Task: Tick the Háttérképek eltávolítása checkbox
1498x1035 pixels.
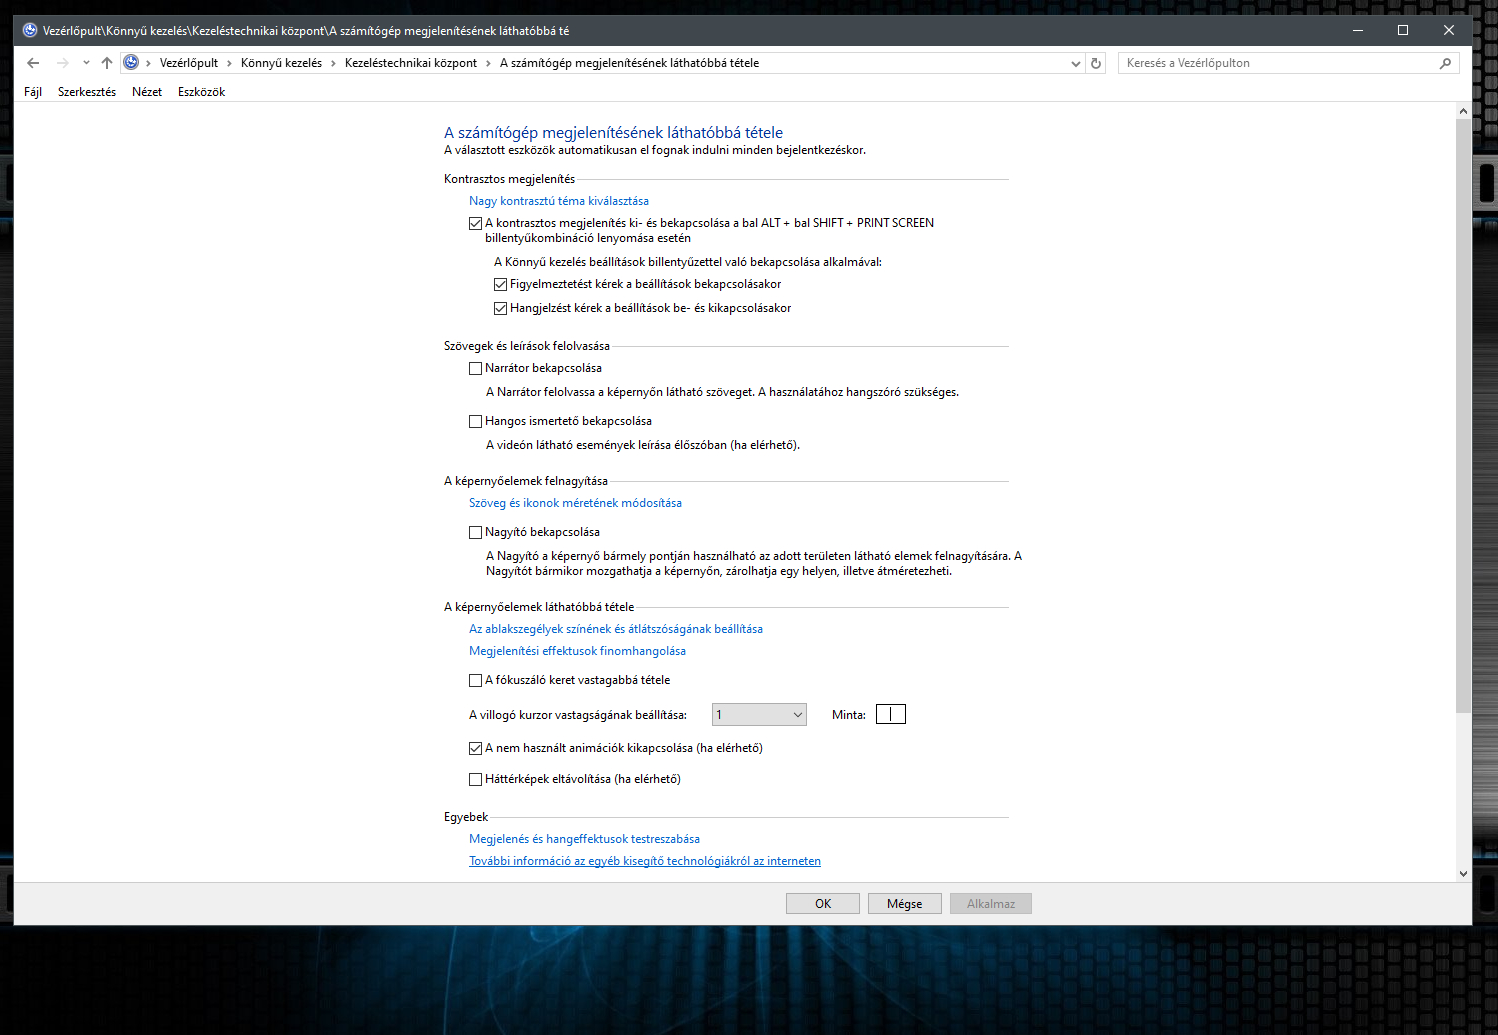Action: 476,779
